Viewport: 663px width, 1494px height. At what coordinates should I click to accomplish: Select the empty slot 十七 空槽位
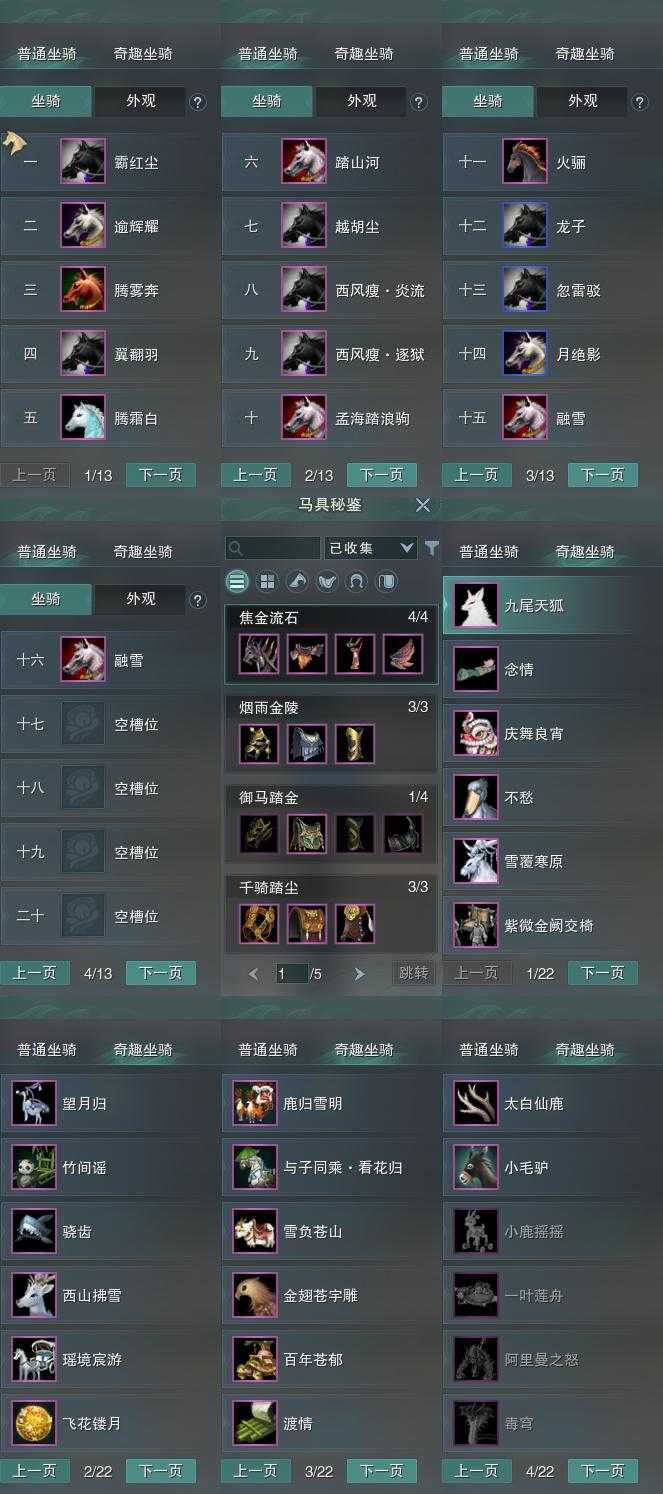pyautogui.click(x=110, y=724)
